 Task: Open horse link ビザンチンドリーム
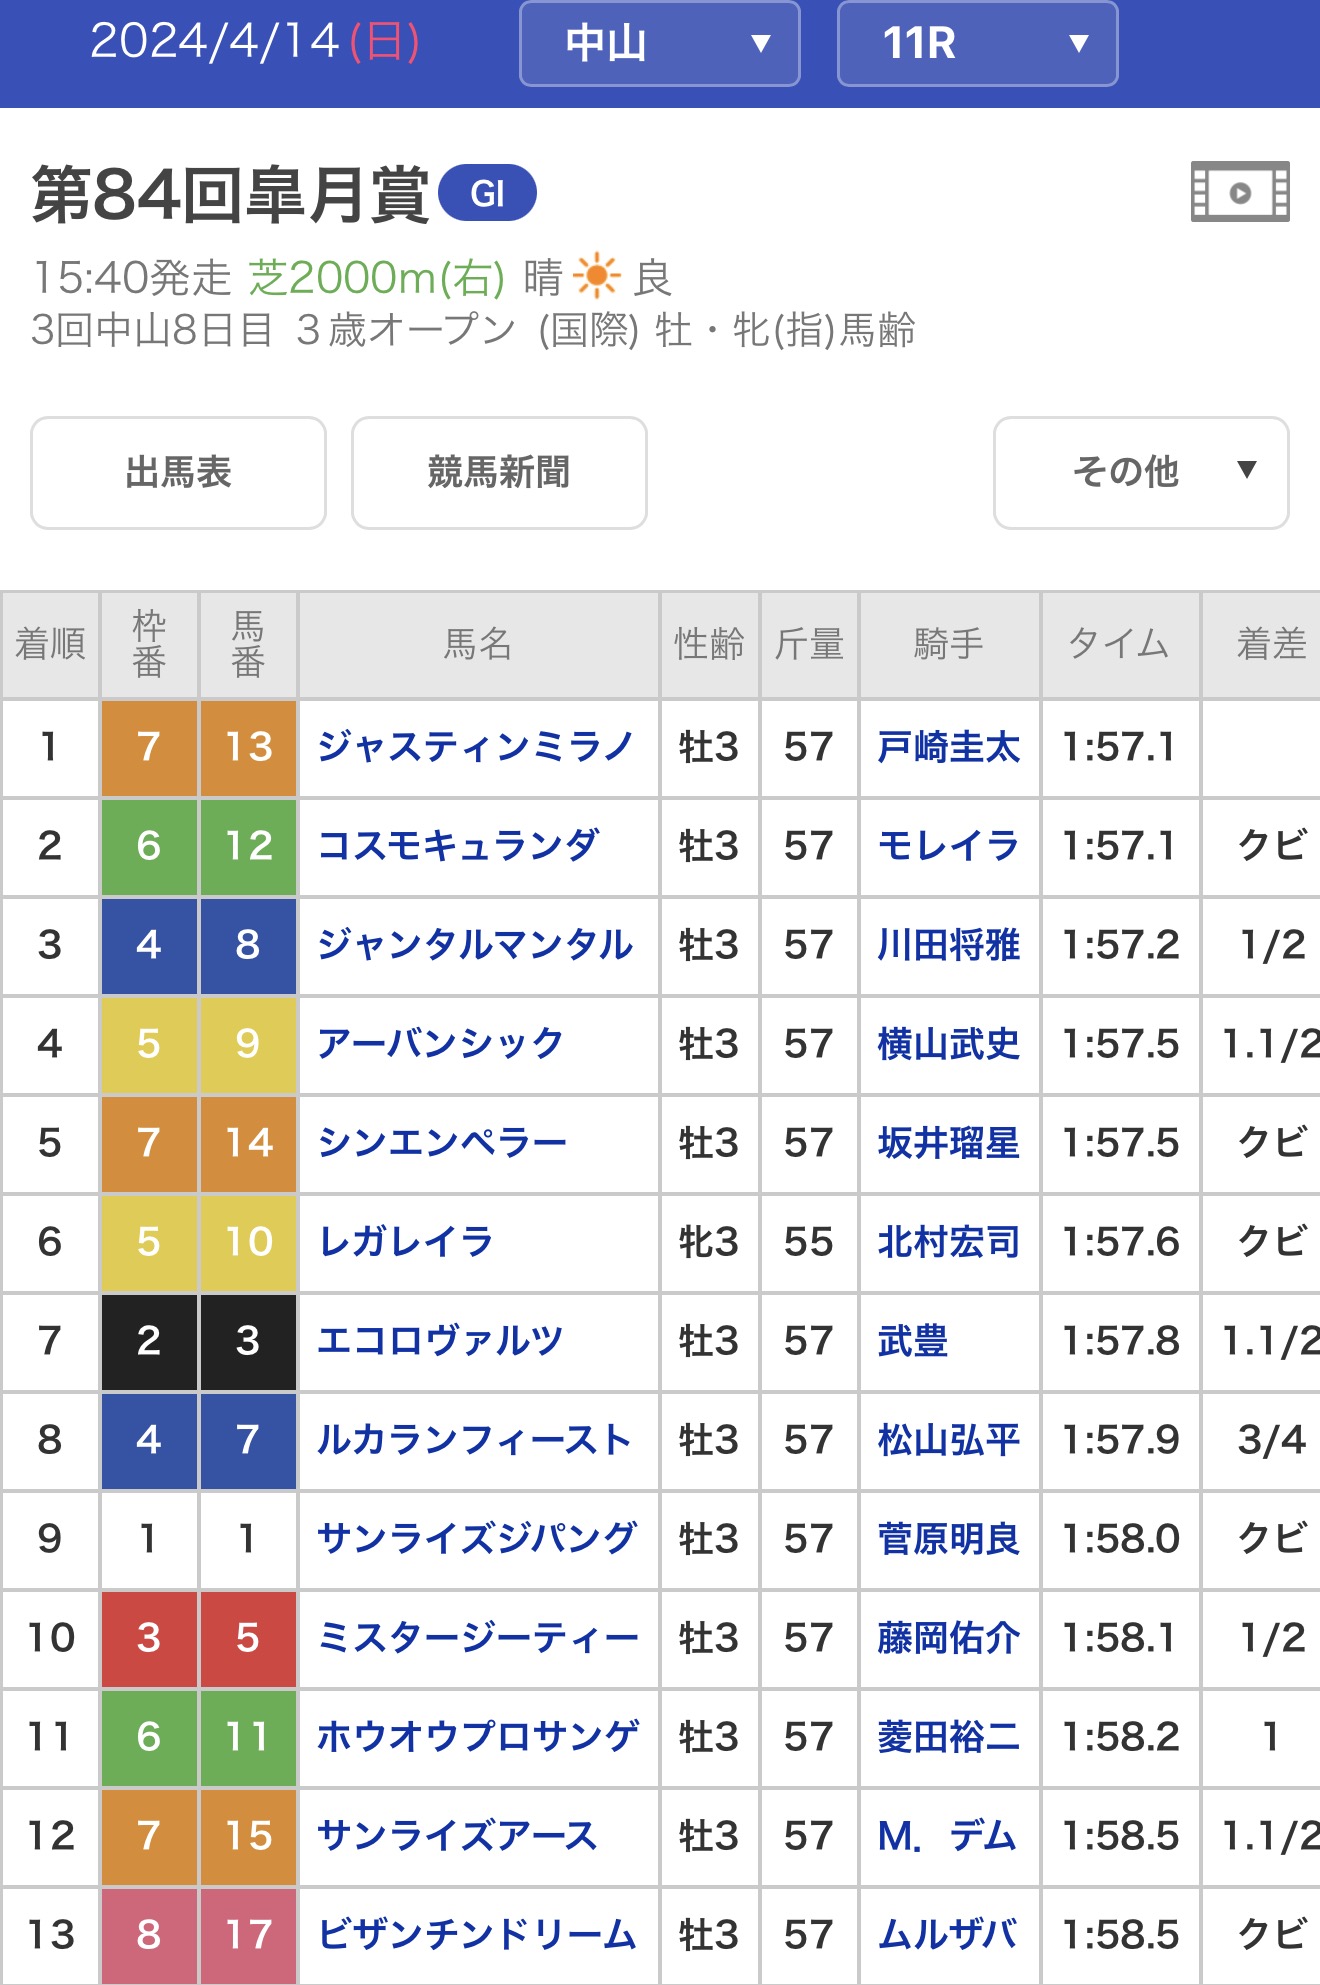pos(477,1935)
